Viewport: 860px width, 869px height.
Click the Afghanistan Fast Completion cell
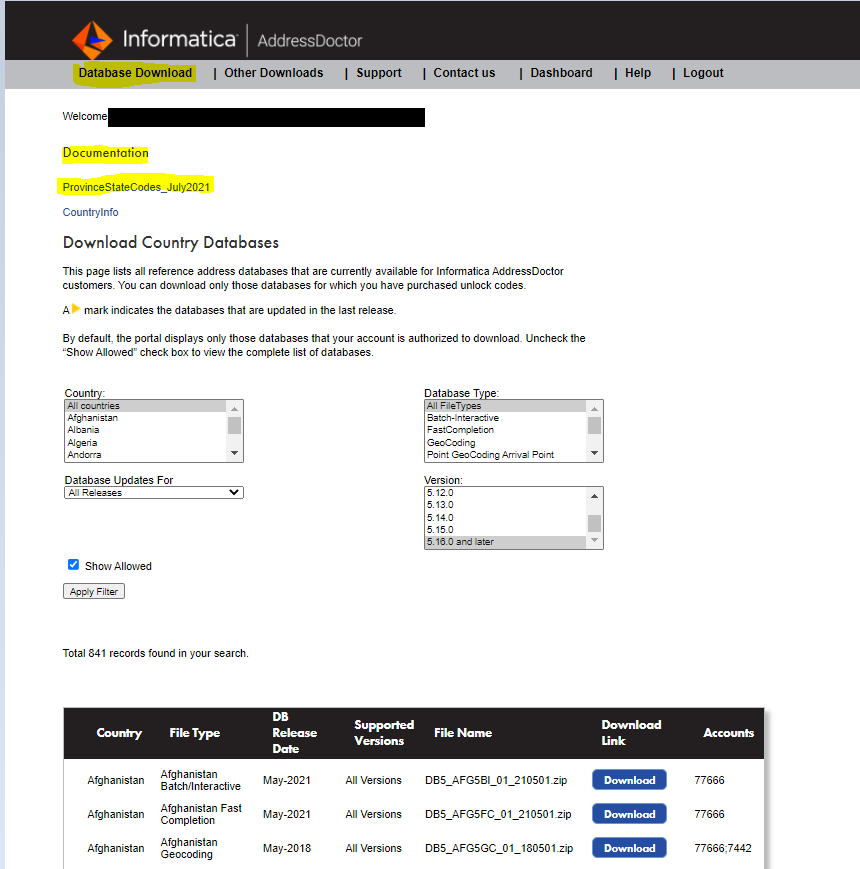[x=201, y=814]
